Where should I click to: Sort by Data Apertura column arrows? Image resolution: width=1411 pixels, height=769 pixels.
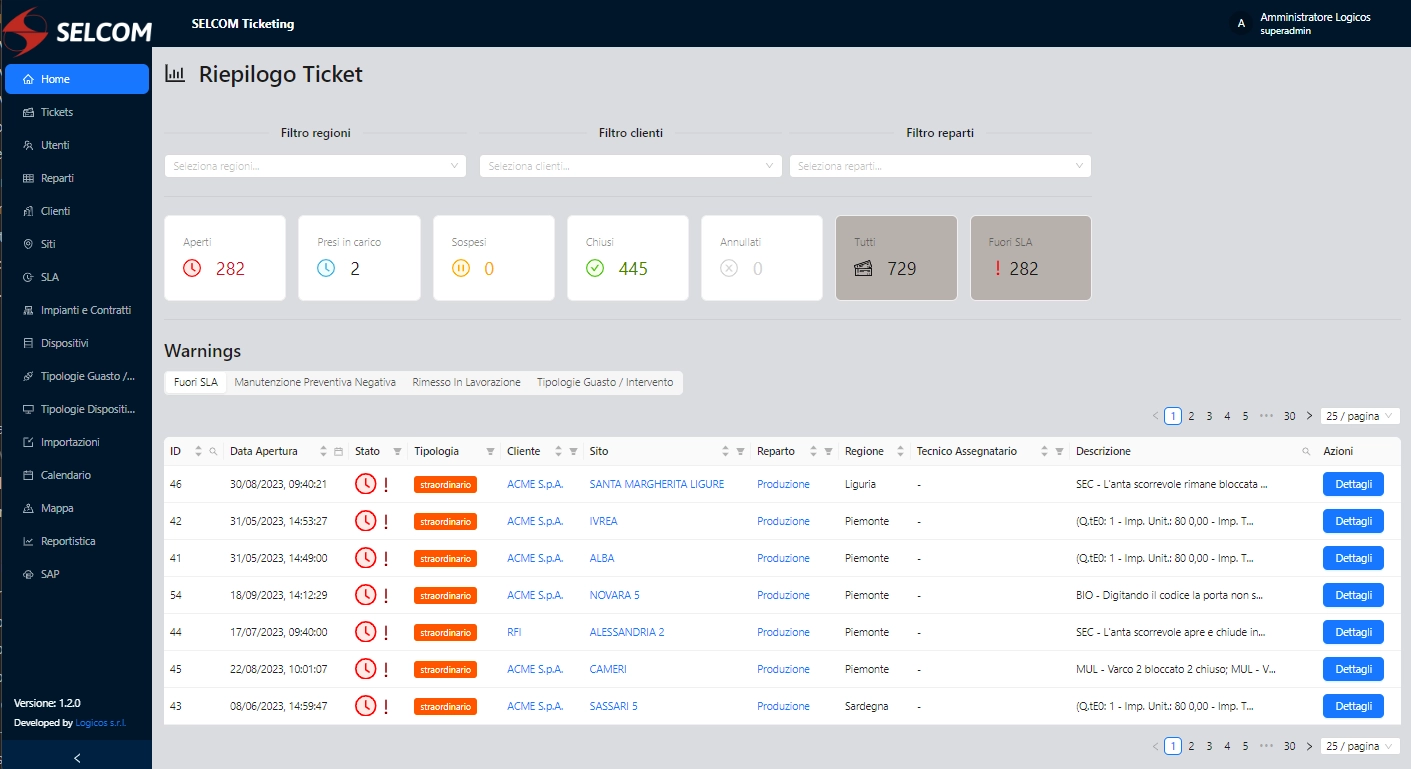tap(323, 452)
